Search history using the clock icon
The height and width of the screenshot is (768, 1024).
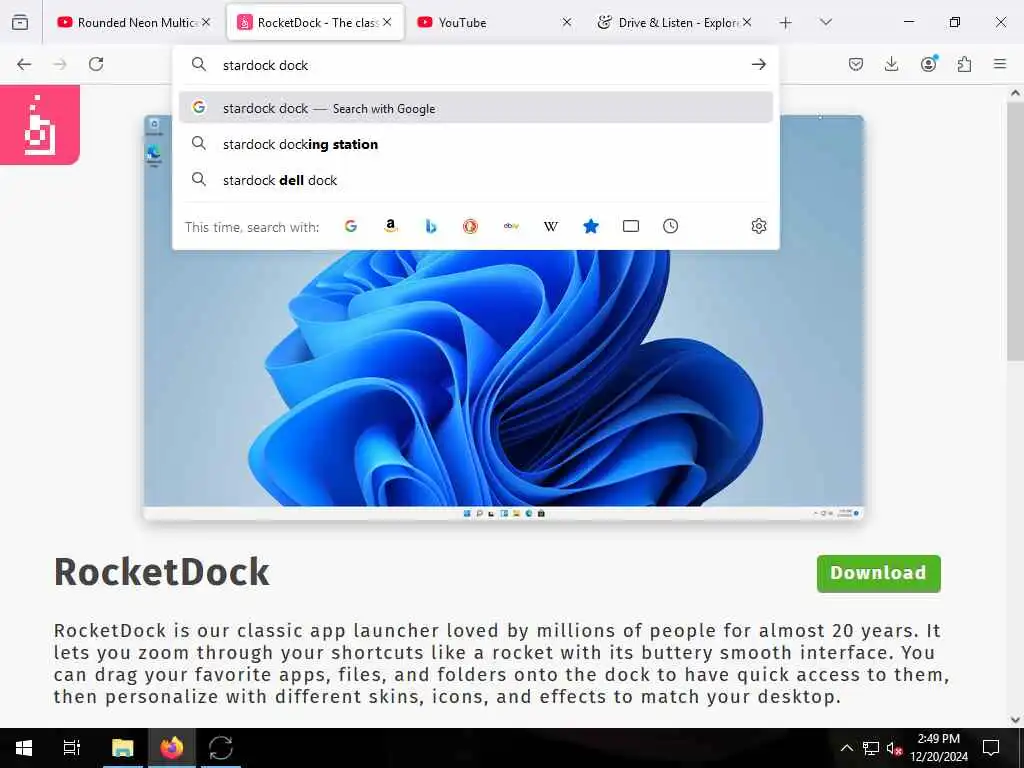click(x=670, y=226)
